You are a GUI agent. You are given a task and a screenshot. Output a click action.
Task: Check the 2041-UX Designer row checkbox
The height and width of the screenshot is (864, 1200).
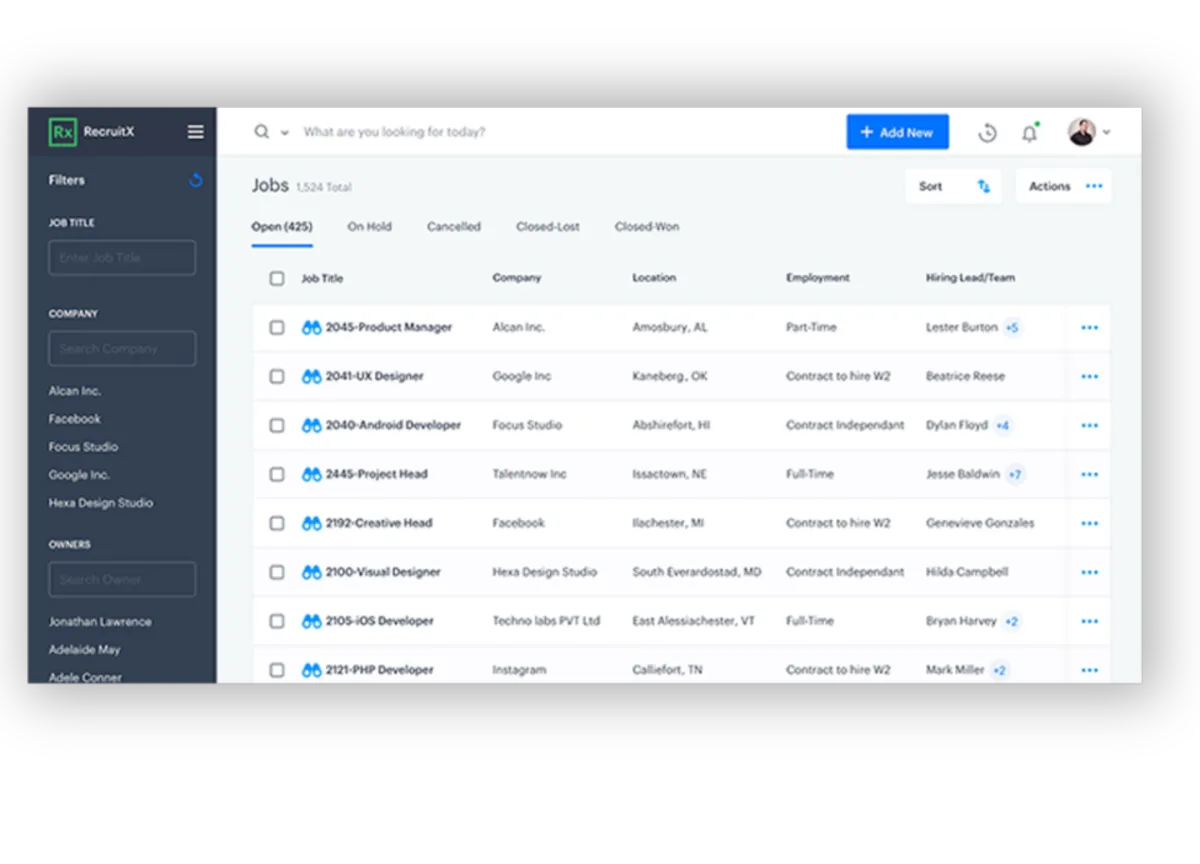[x=277, y=376]
